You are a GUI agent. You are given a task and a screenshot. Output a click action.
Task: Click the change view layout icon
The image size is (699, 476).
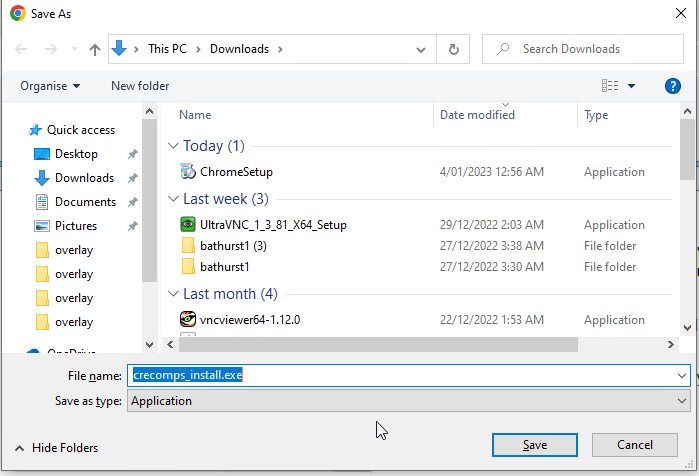point(610,86)
